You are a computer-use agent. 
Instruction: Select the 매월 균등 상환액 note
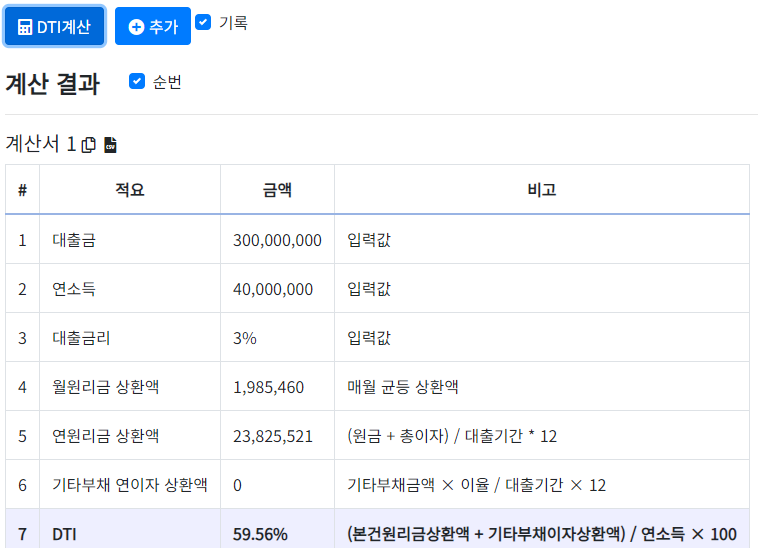click(403, 387)
